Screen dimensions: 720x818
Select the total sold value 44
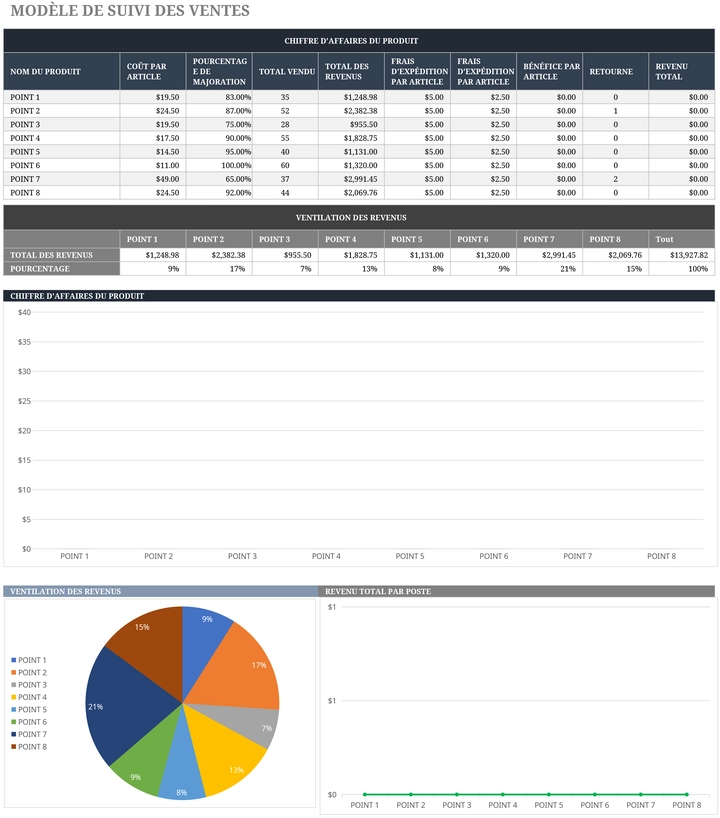[285, 193]
